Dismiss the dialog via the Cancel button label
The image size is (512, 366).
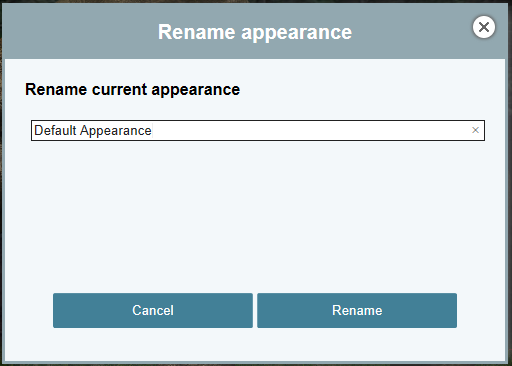153,310
